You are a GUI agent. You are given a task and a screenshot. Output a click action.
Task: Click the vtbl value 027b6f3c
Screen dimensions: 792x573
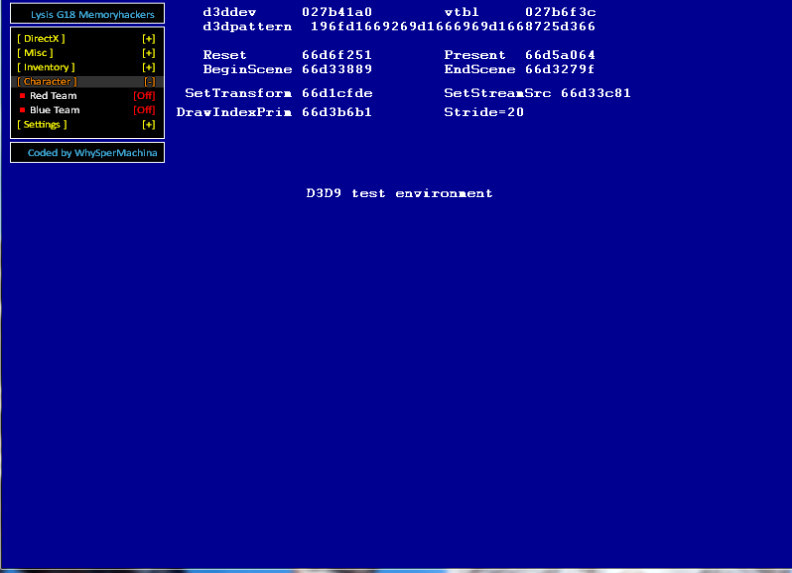click(560, 12)
